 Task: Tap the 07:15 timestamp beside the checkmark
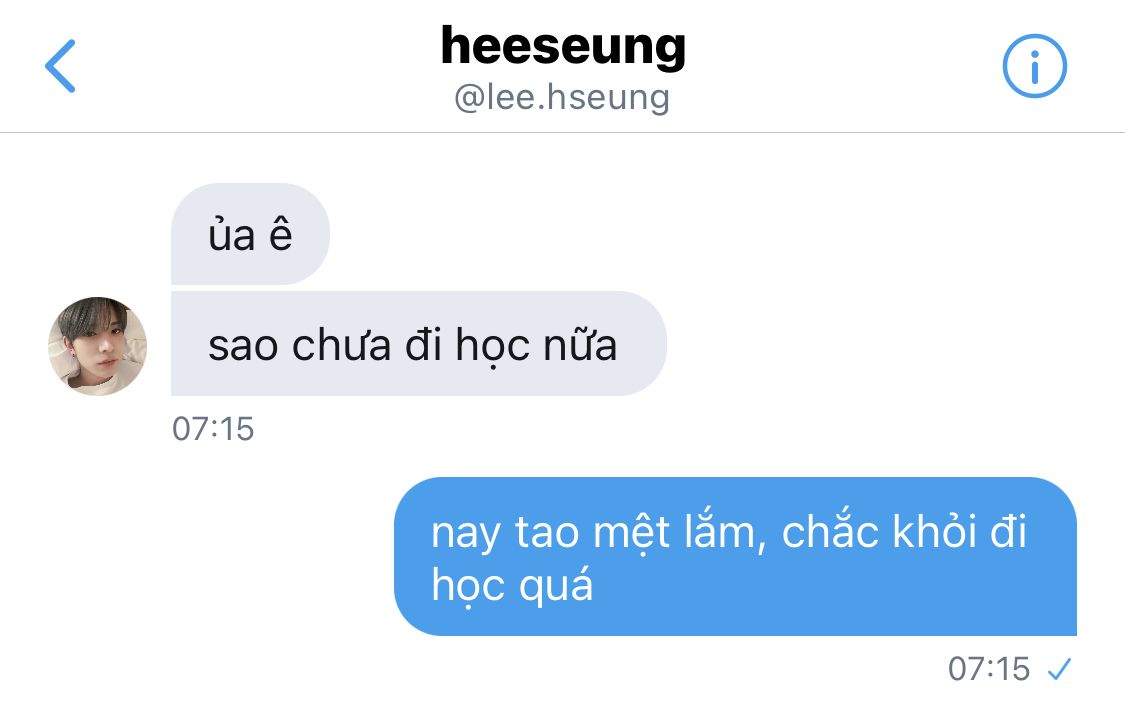point(989,669)
